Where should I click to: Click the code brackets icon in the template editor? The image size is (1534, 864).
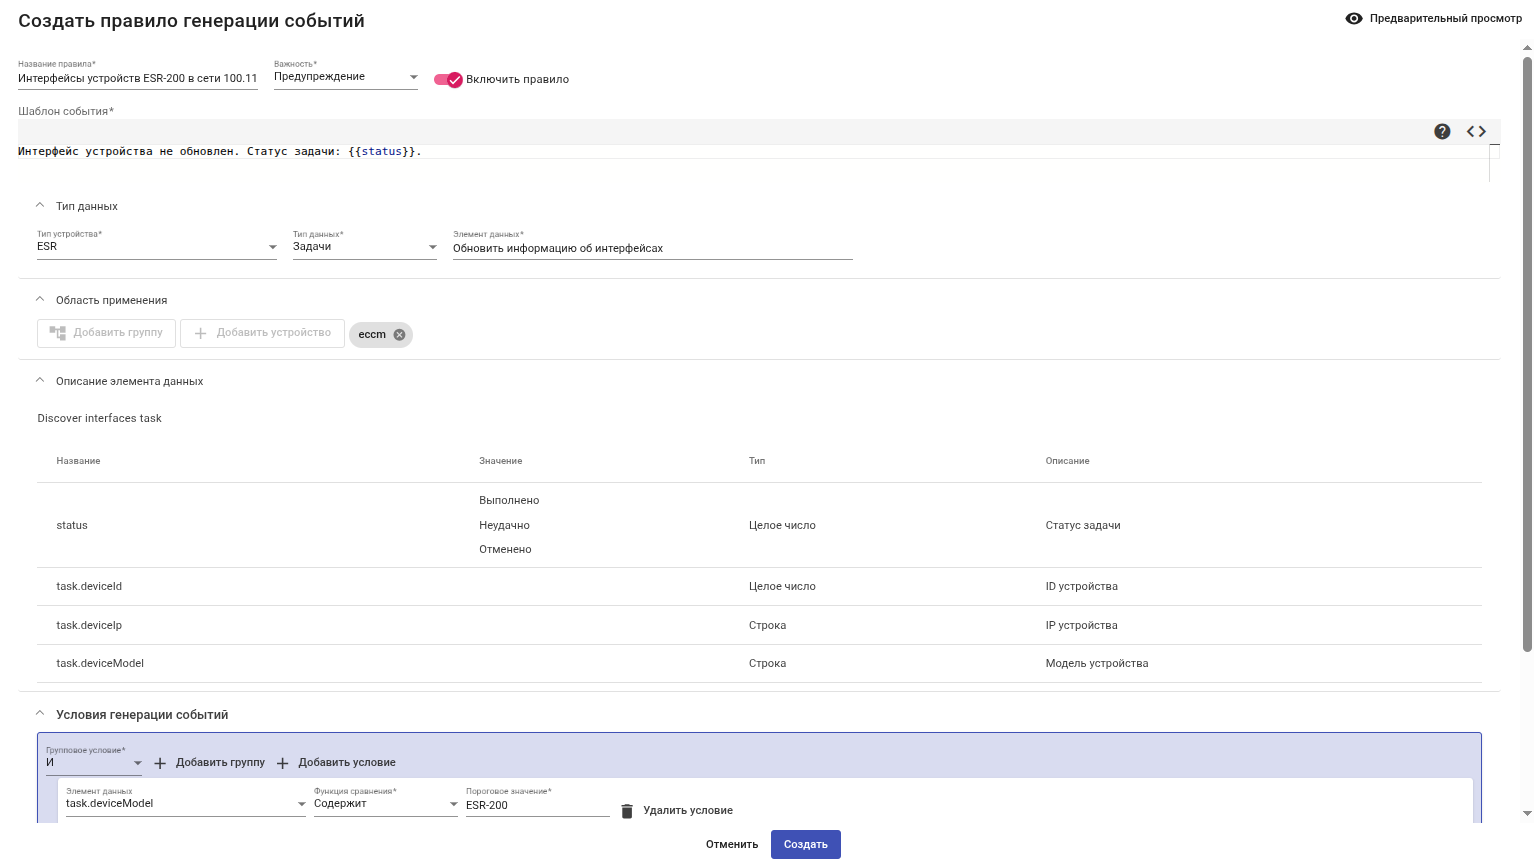click(x=1476, y=131)
